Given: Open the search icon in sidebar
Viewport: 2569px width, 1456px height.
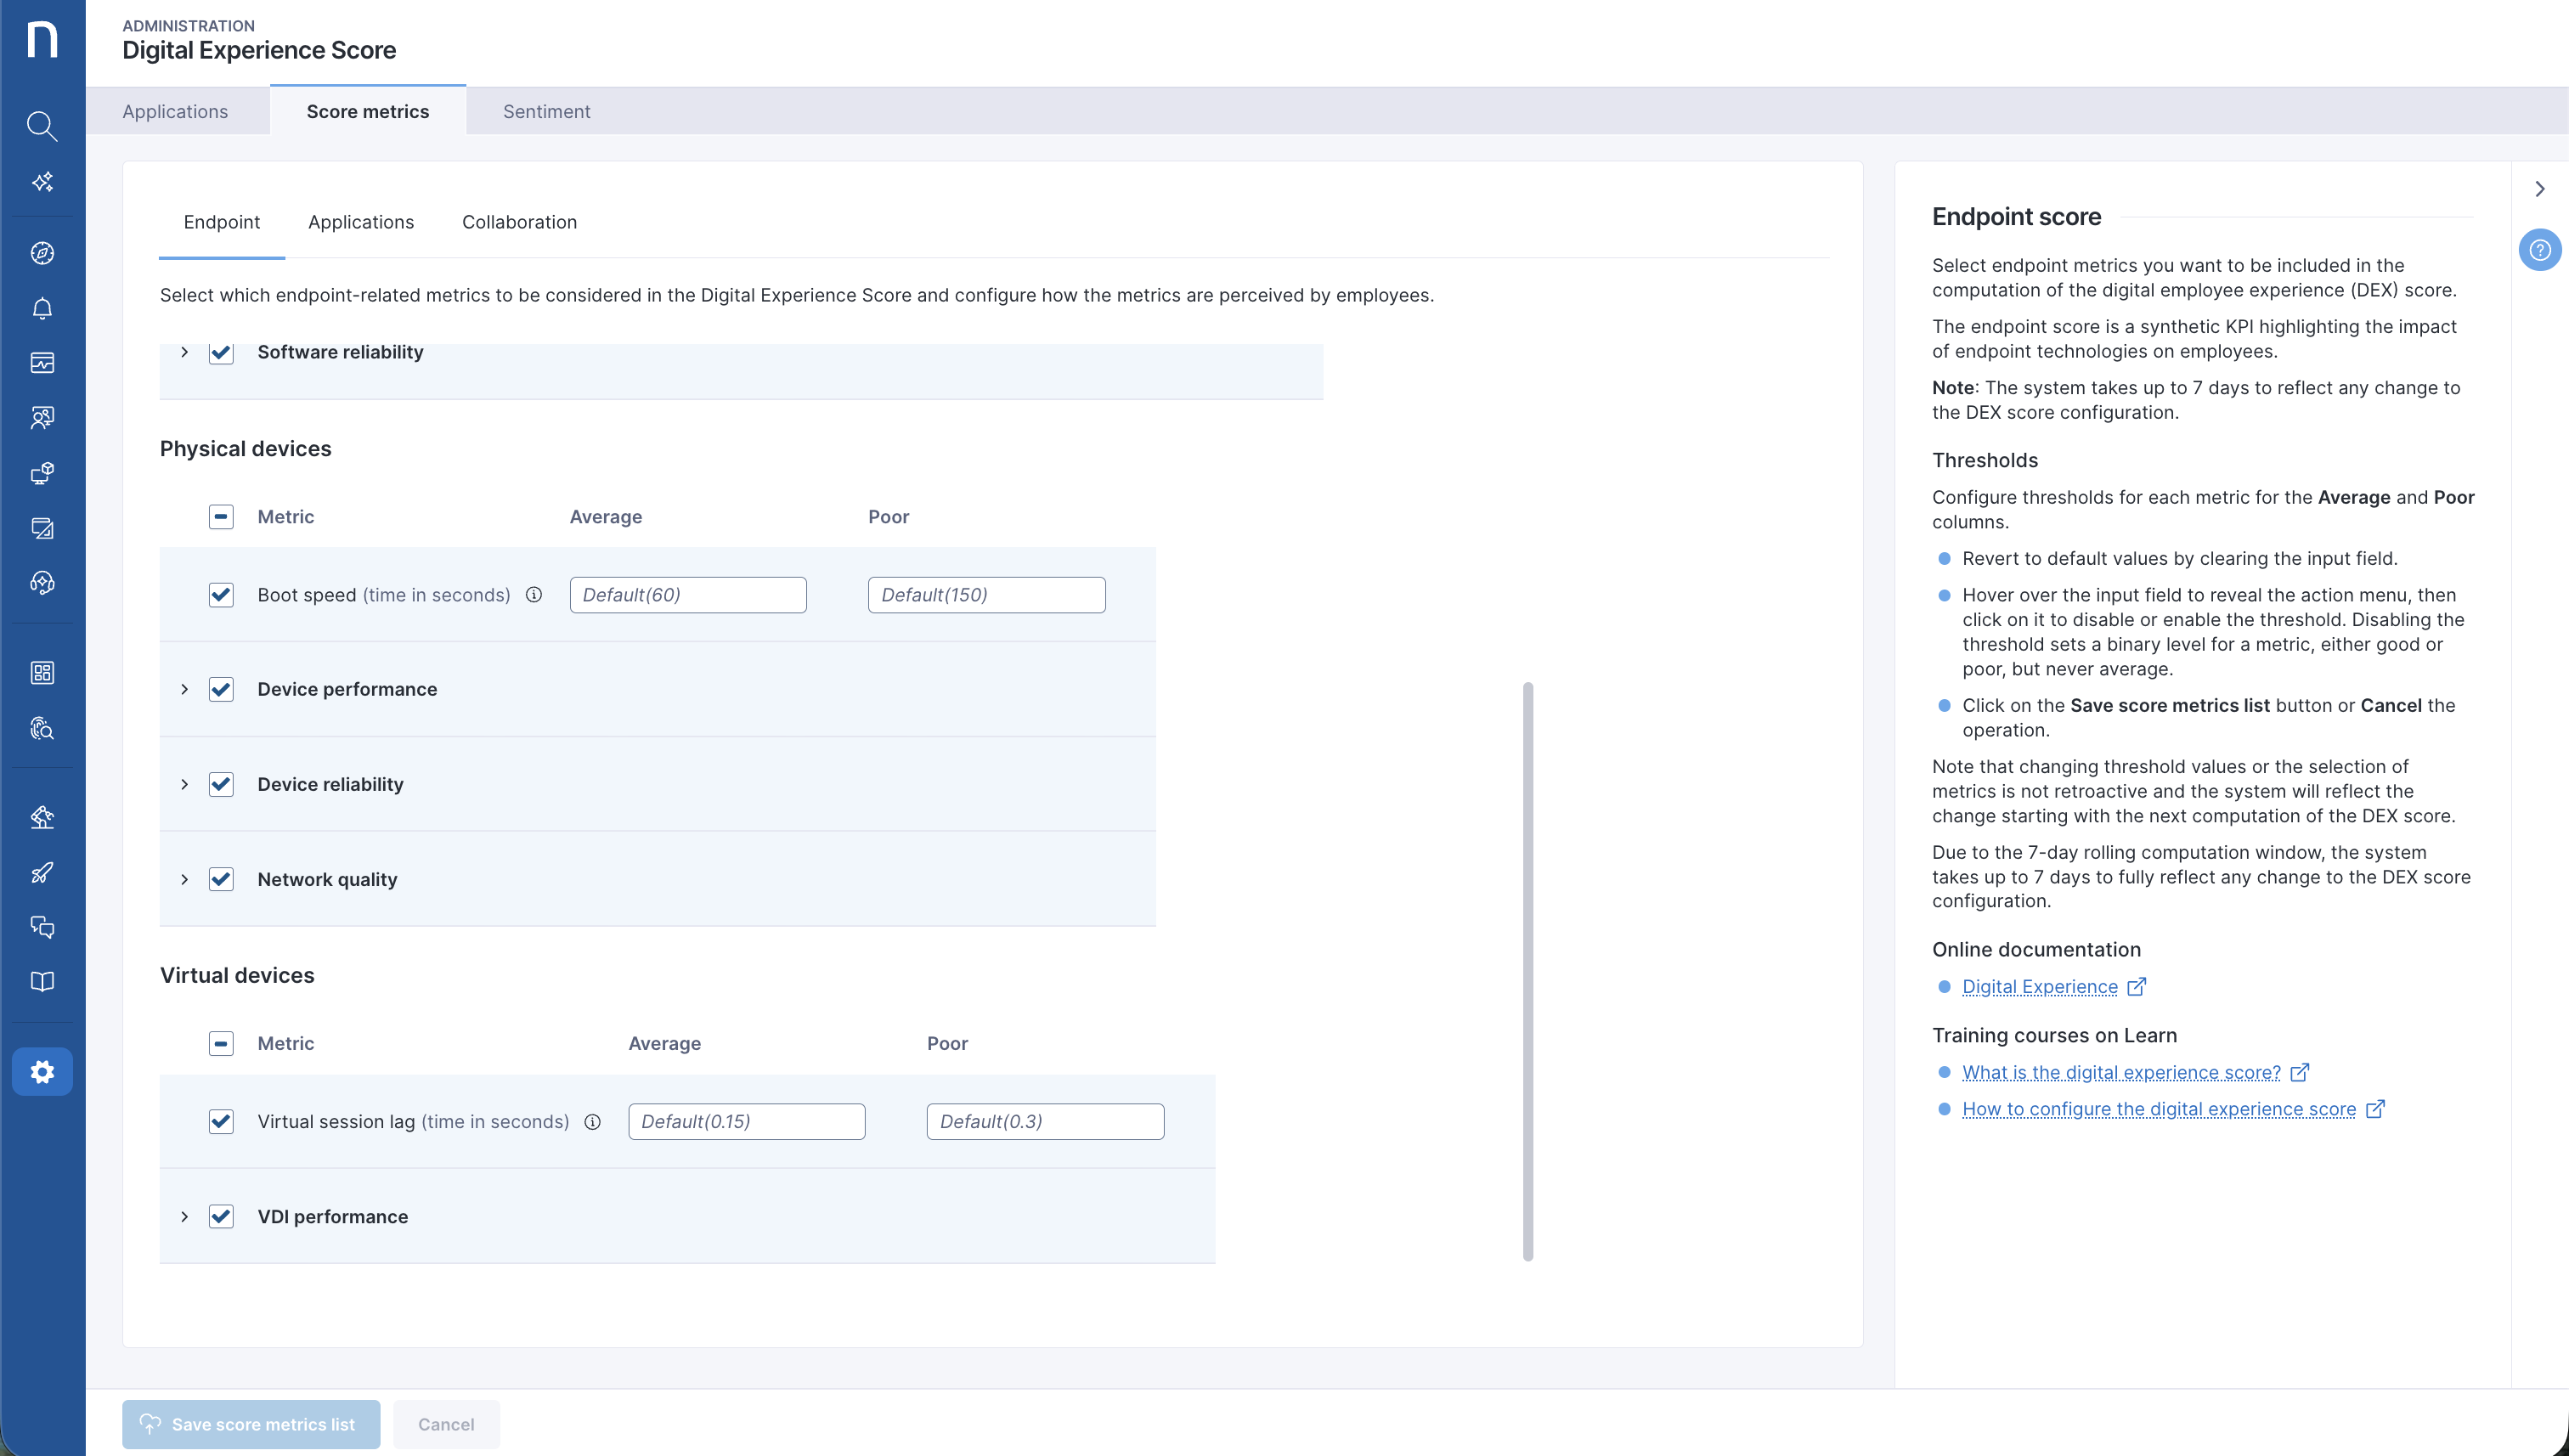Looking at the screenshot, I should [x=42, y=126].
